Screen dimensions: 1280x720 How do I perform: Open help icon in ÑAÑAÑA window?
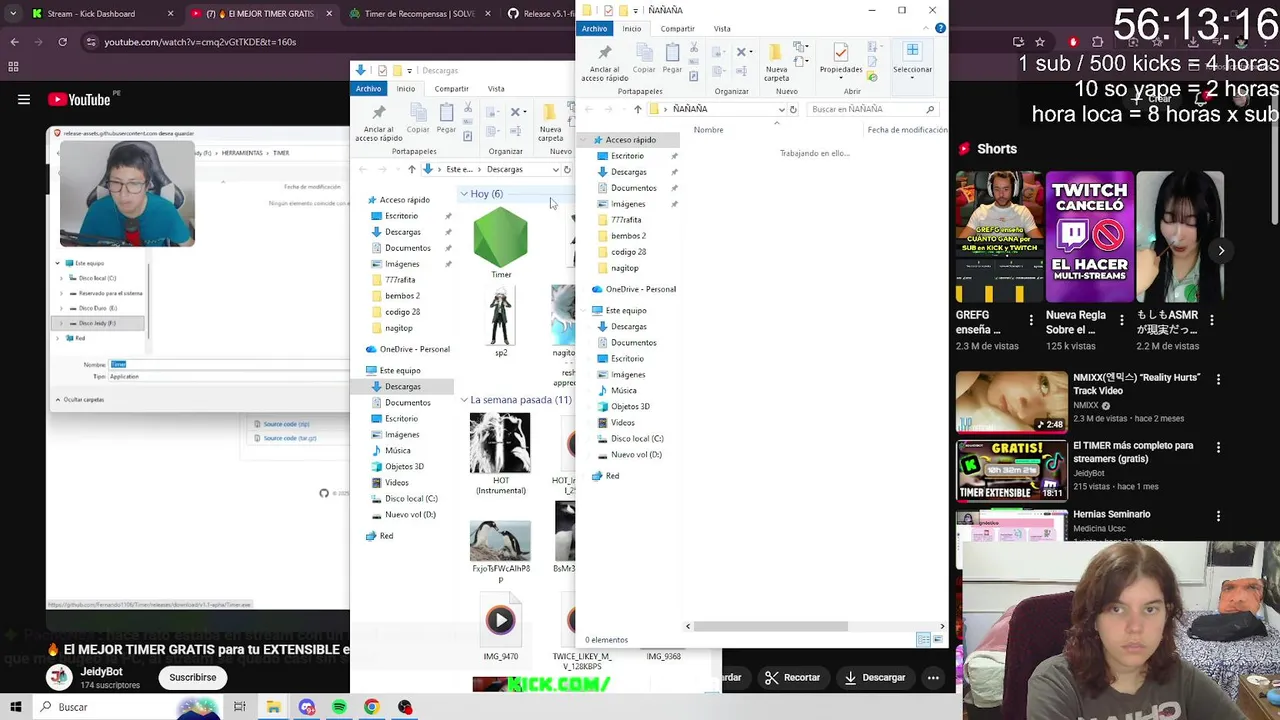940,28
